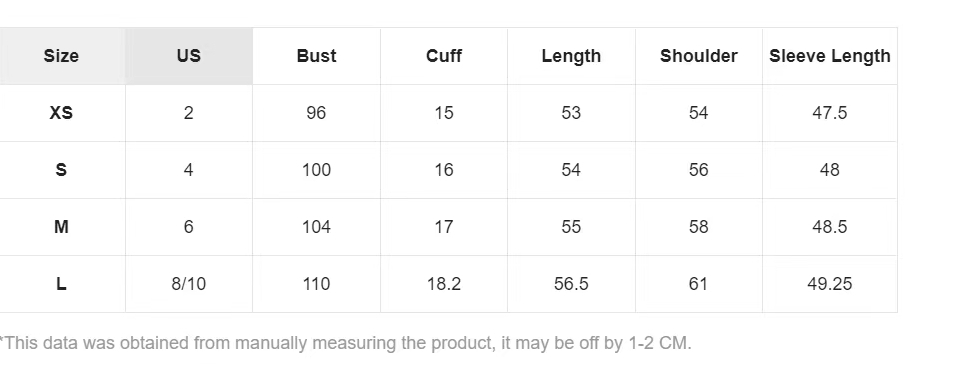Click the sleeve length 49.25 cell

[x=830, y=284]
